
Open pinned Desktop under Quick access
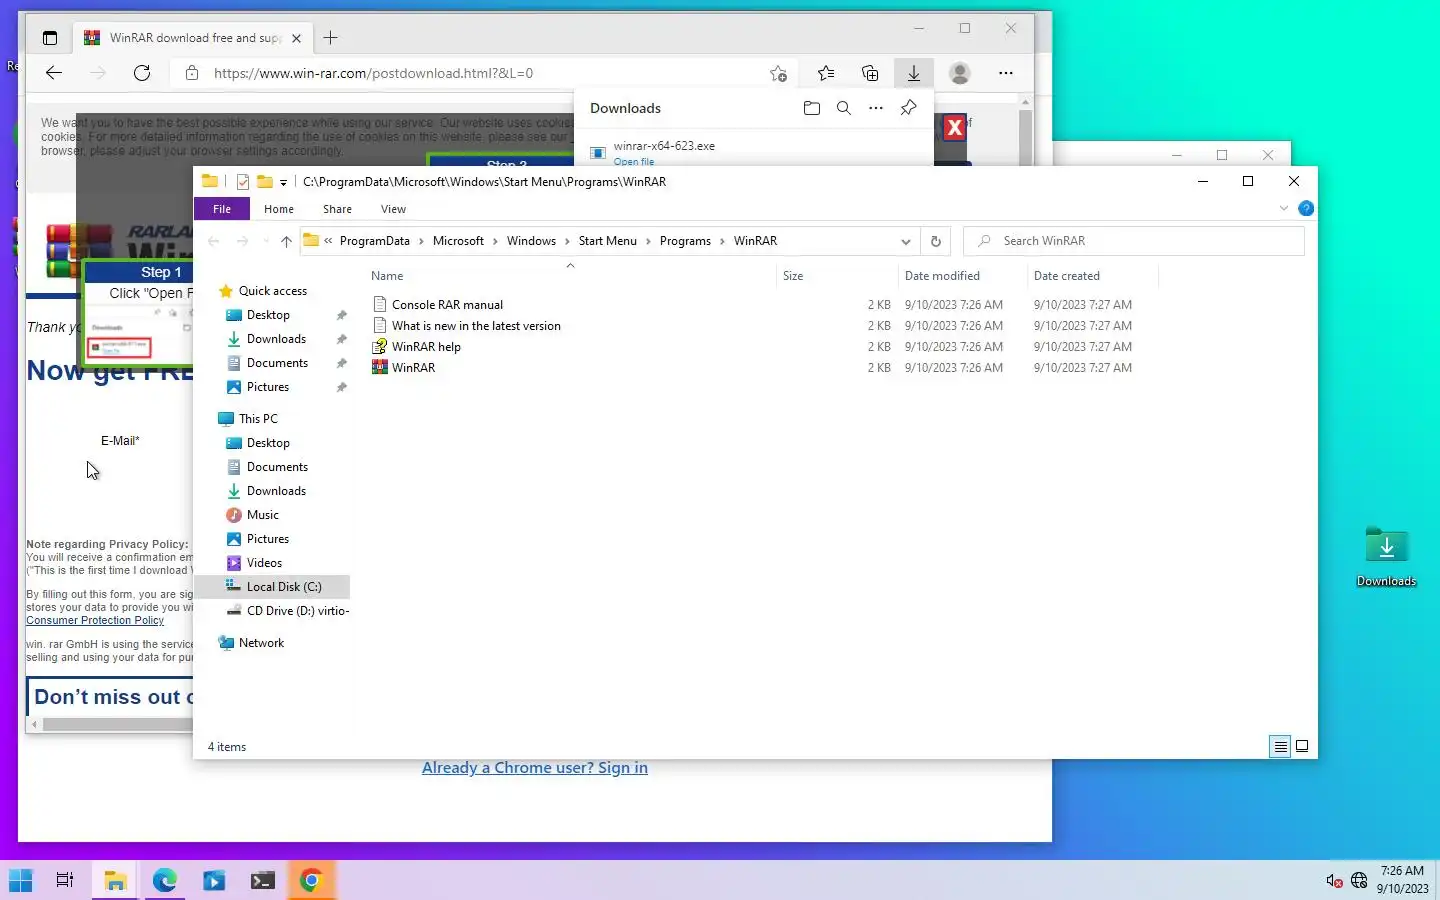(x=268, y=315)
